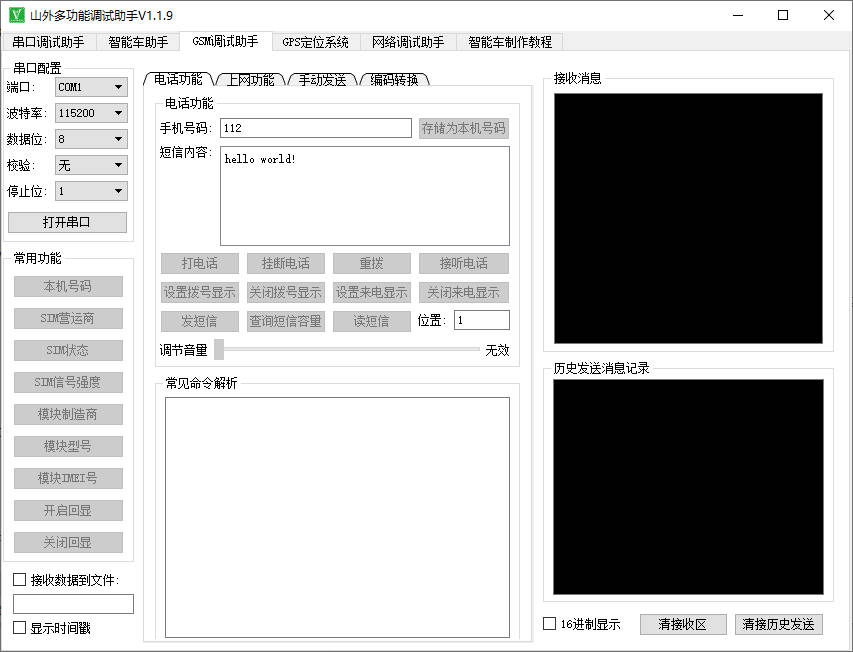
Task: Click the 接收消息 black display area
Action: coord(688,219)
